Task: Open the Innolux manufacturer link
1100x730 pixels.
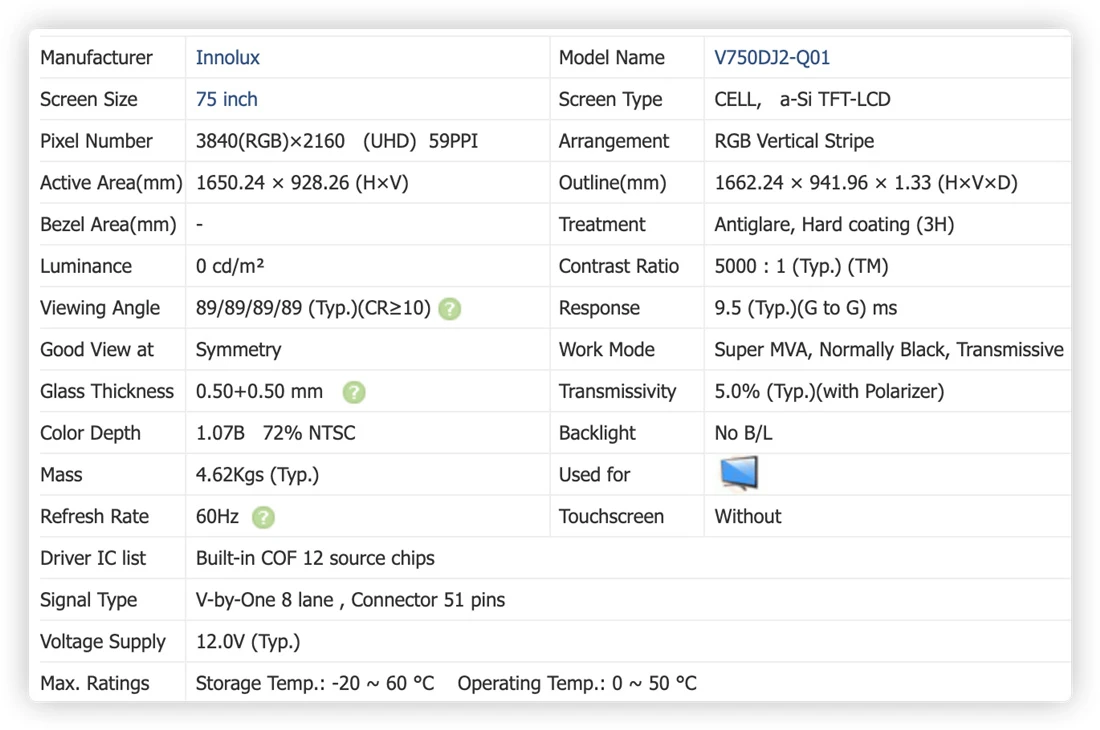Action: click(227, 58)
